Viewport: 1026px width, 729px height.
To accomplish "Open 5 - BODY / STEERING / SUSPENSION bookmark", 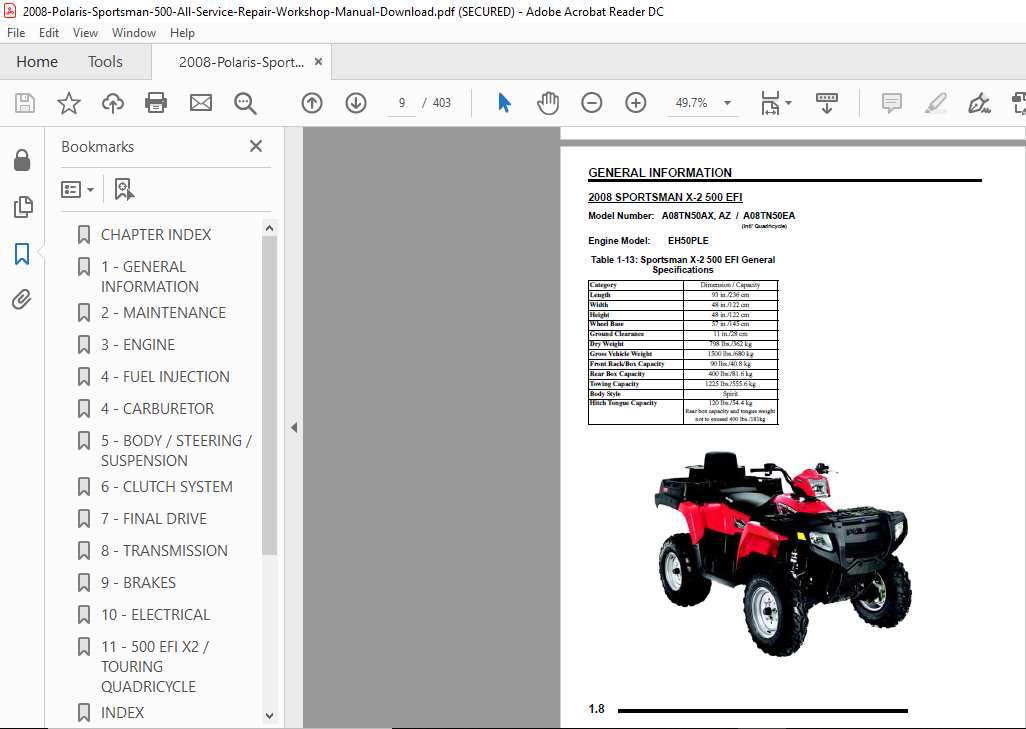I will 176,450.
